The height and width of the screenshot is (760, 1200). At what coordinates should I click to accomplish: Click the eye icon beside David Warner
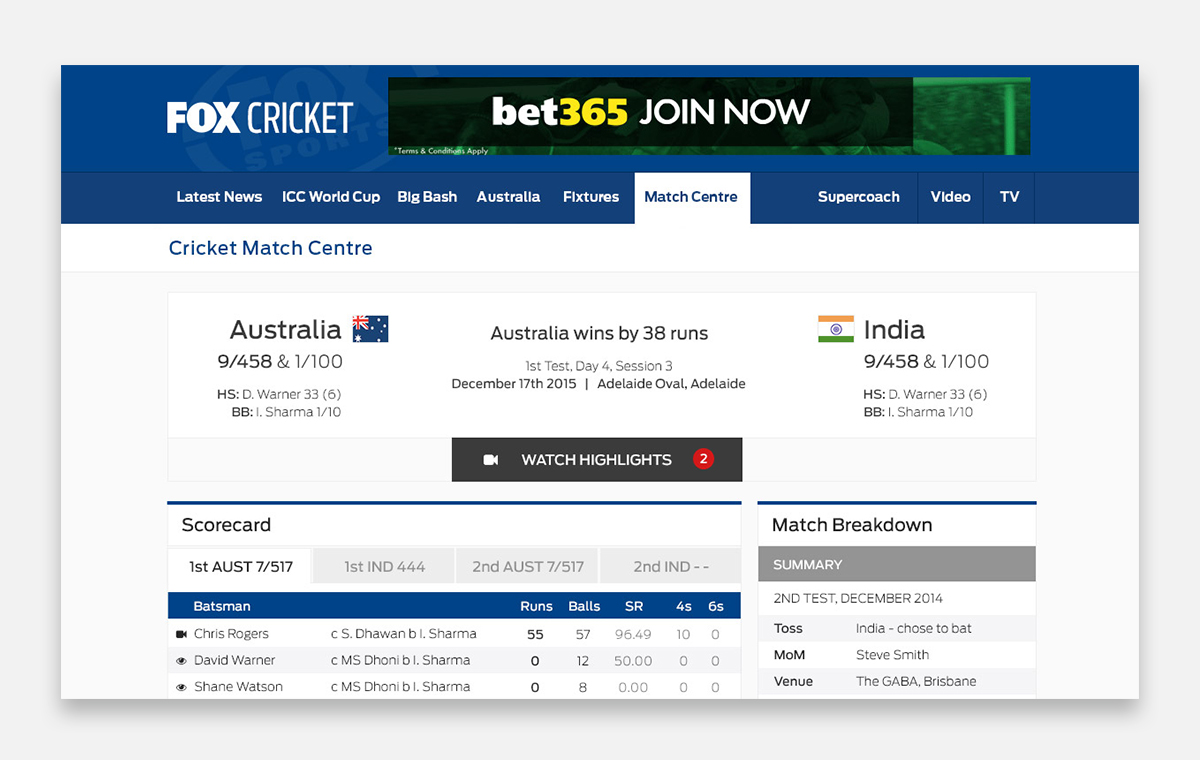[x=181, y=661]
